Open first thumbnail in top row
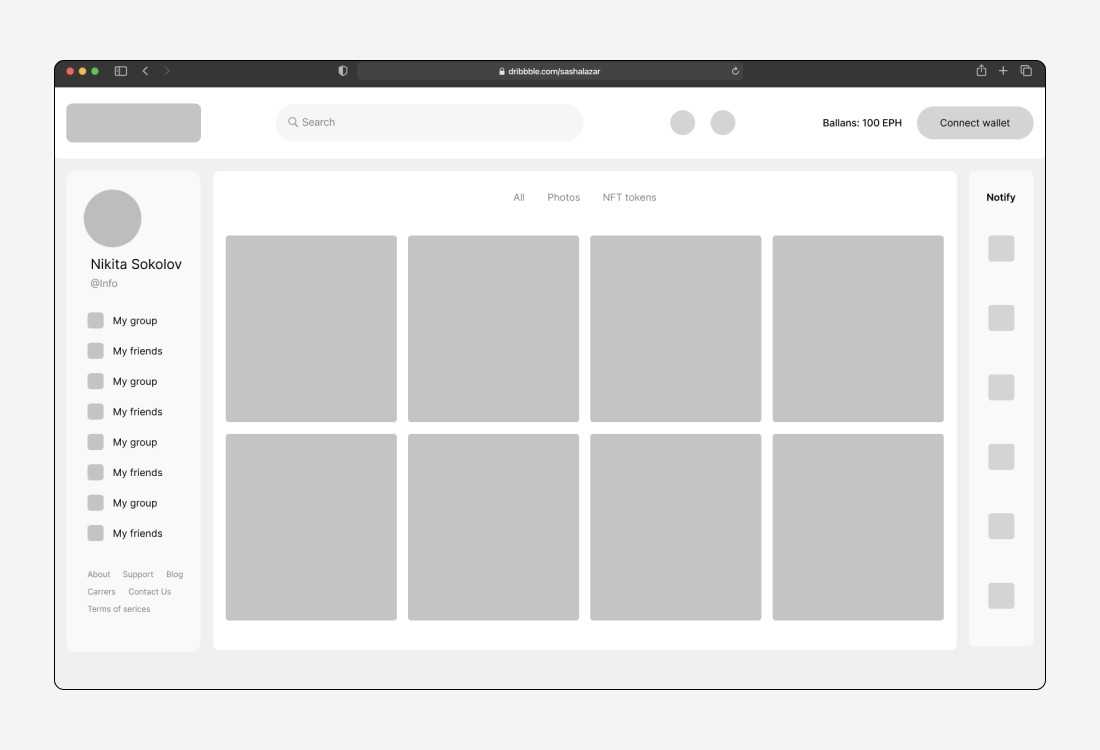Screen dimensions: 1100x750 pos(311,328)
